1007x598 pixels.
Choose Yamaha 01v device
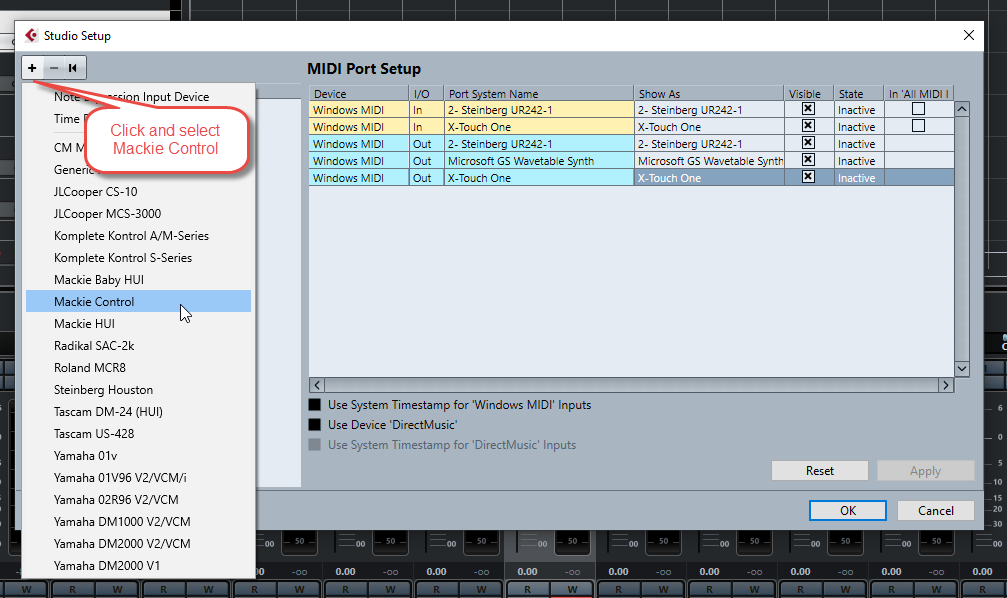pos(138,455)
